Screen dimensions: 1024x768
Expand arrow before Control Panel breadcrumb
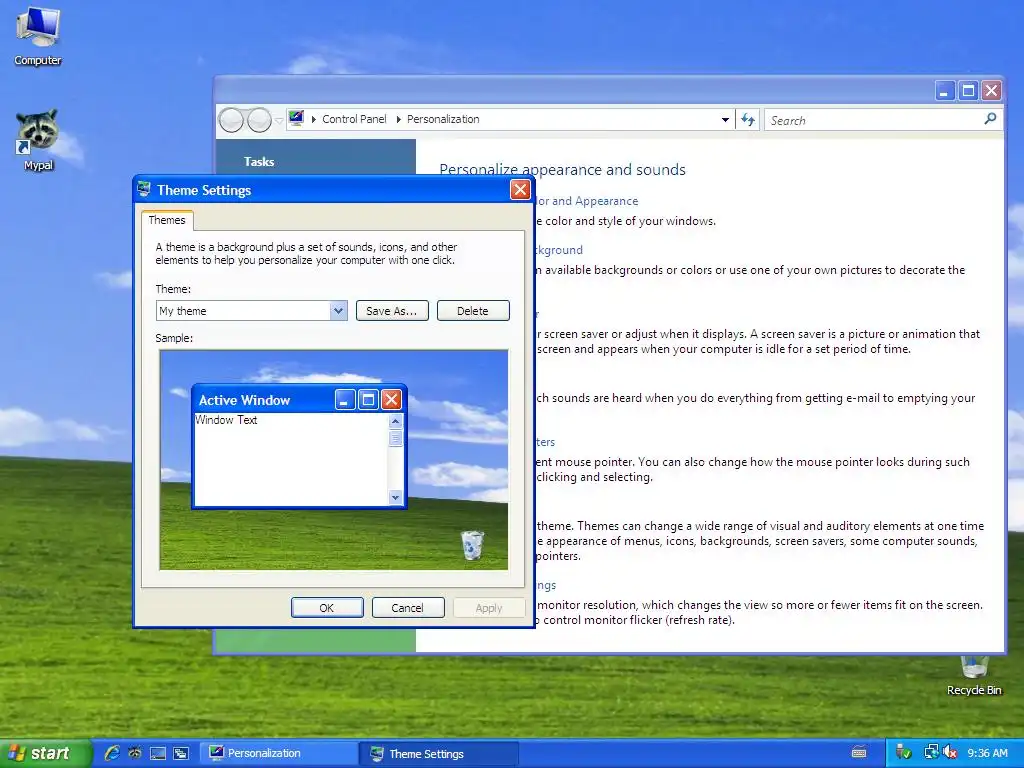pos(313,120)
